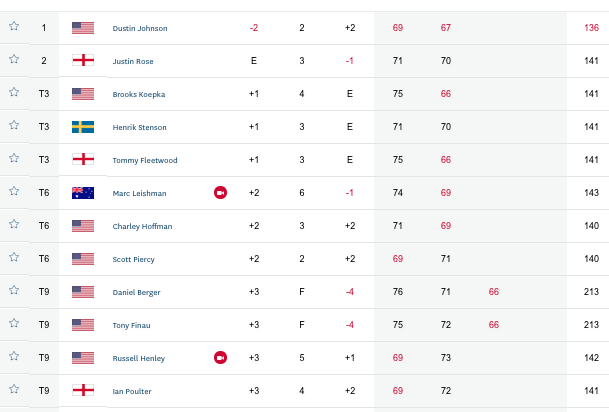This screenshot has height=412, width=609.
Task: Open Daniel Berger's scorecard via his name
Action: 136,292
